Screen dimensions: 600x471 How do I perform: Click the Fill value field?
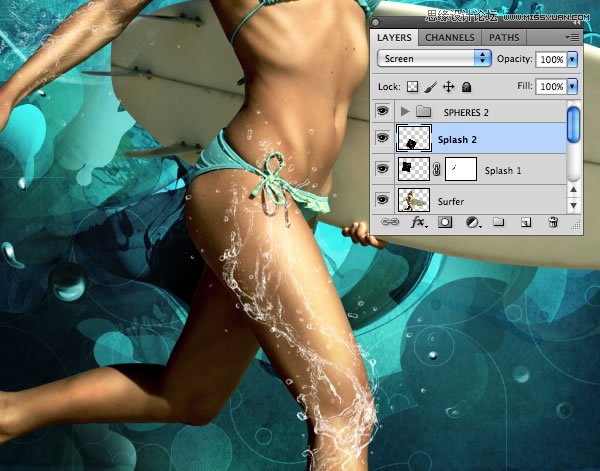click(551, 86)
